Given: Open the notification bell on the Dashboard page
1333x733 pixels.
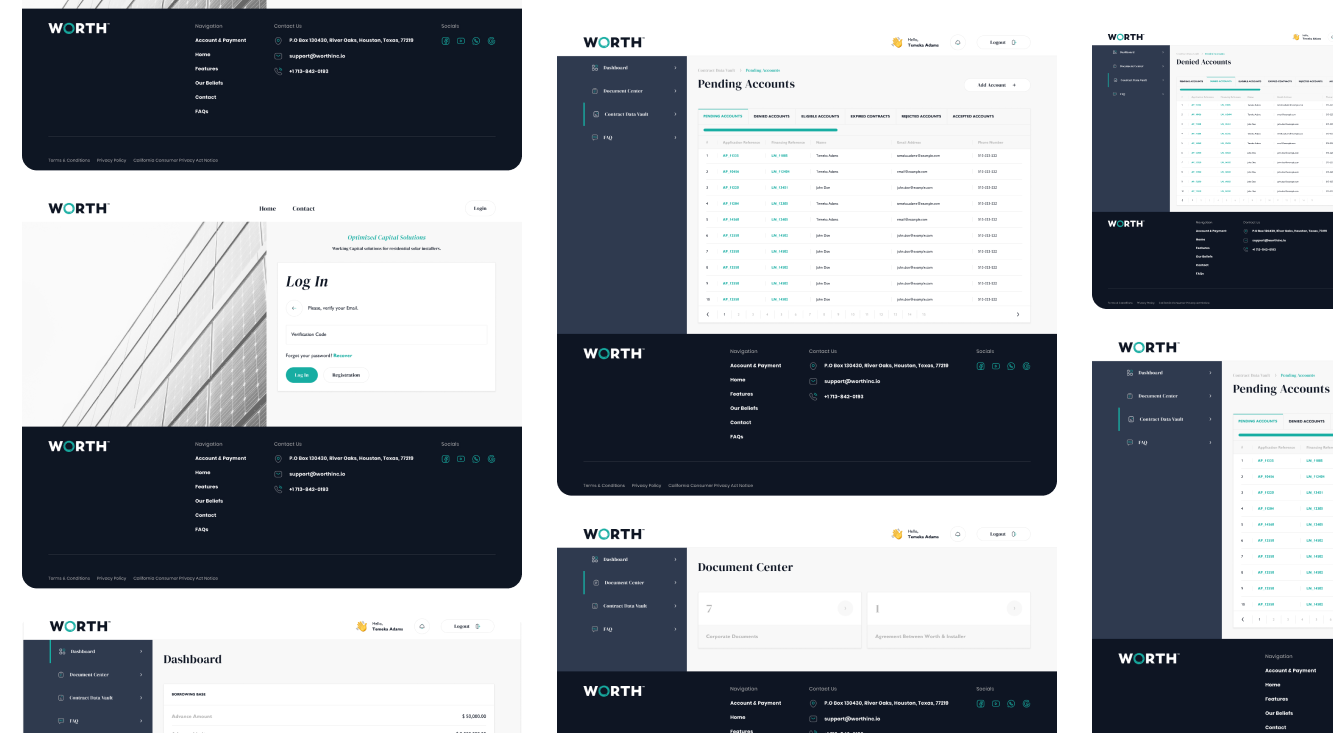Looking at the screenshot, I should tap(422, 627).
